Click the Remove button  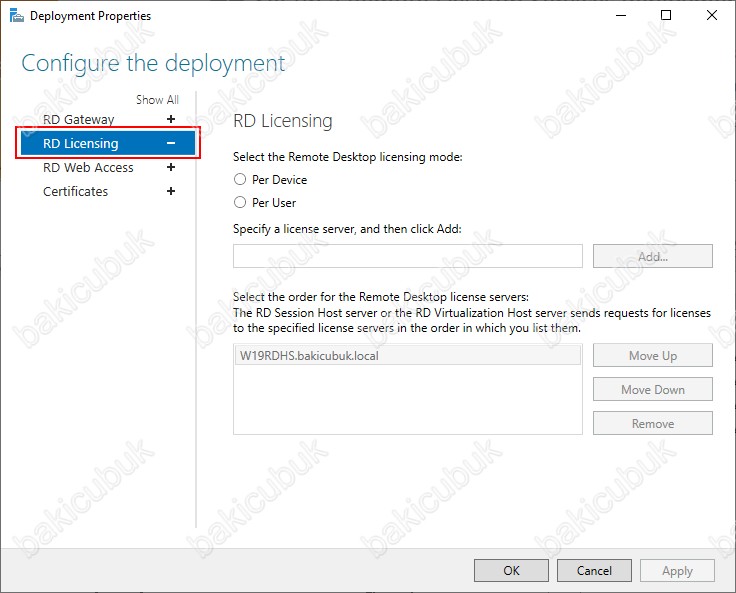652,423
